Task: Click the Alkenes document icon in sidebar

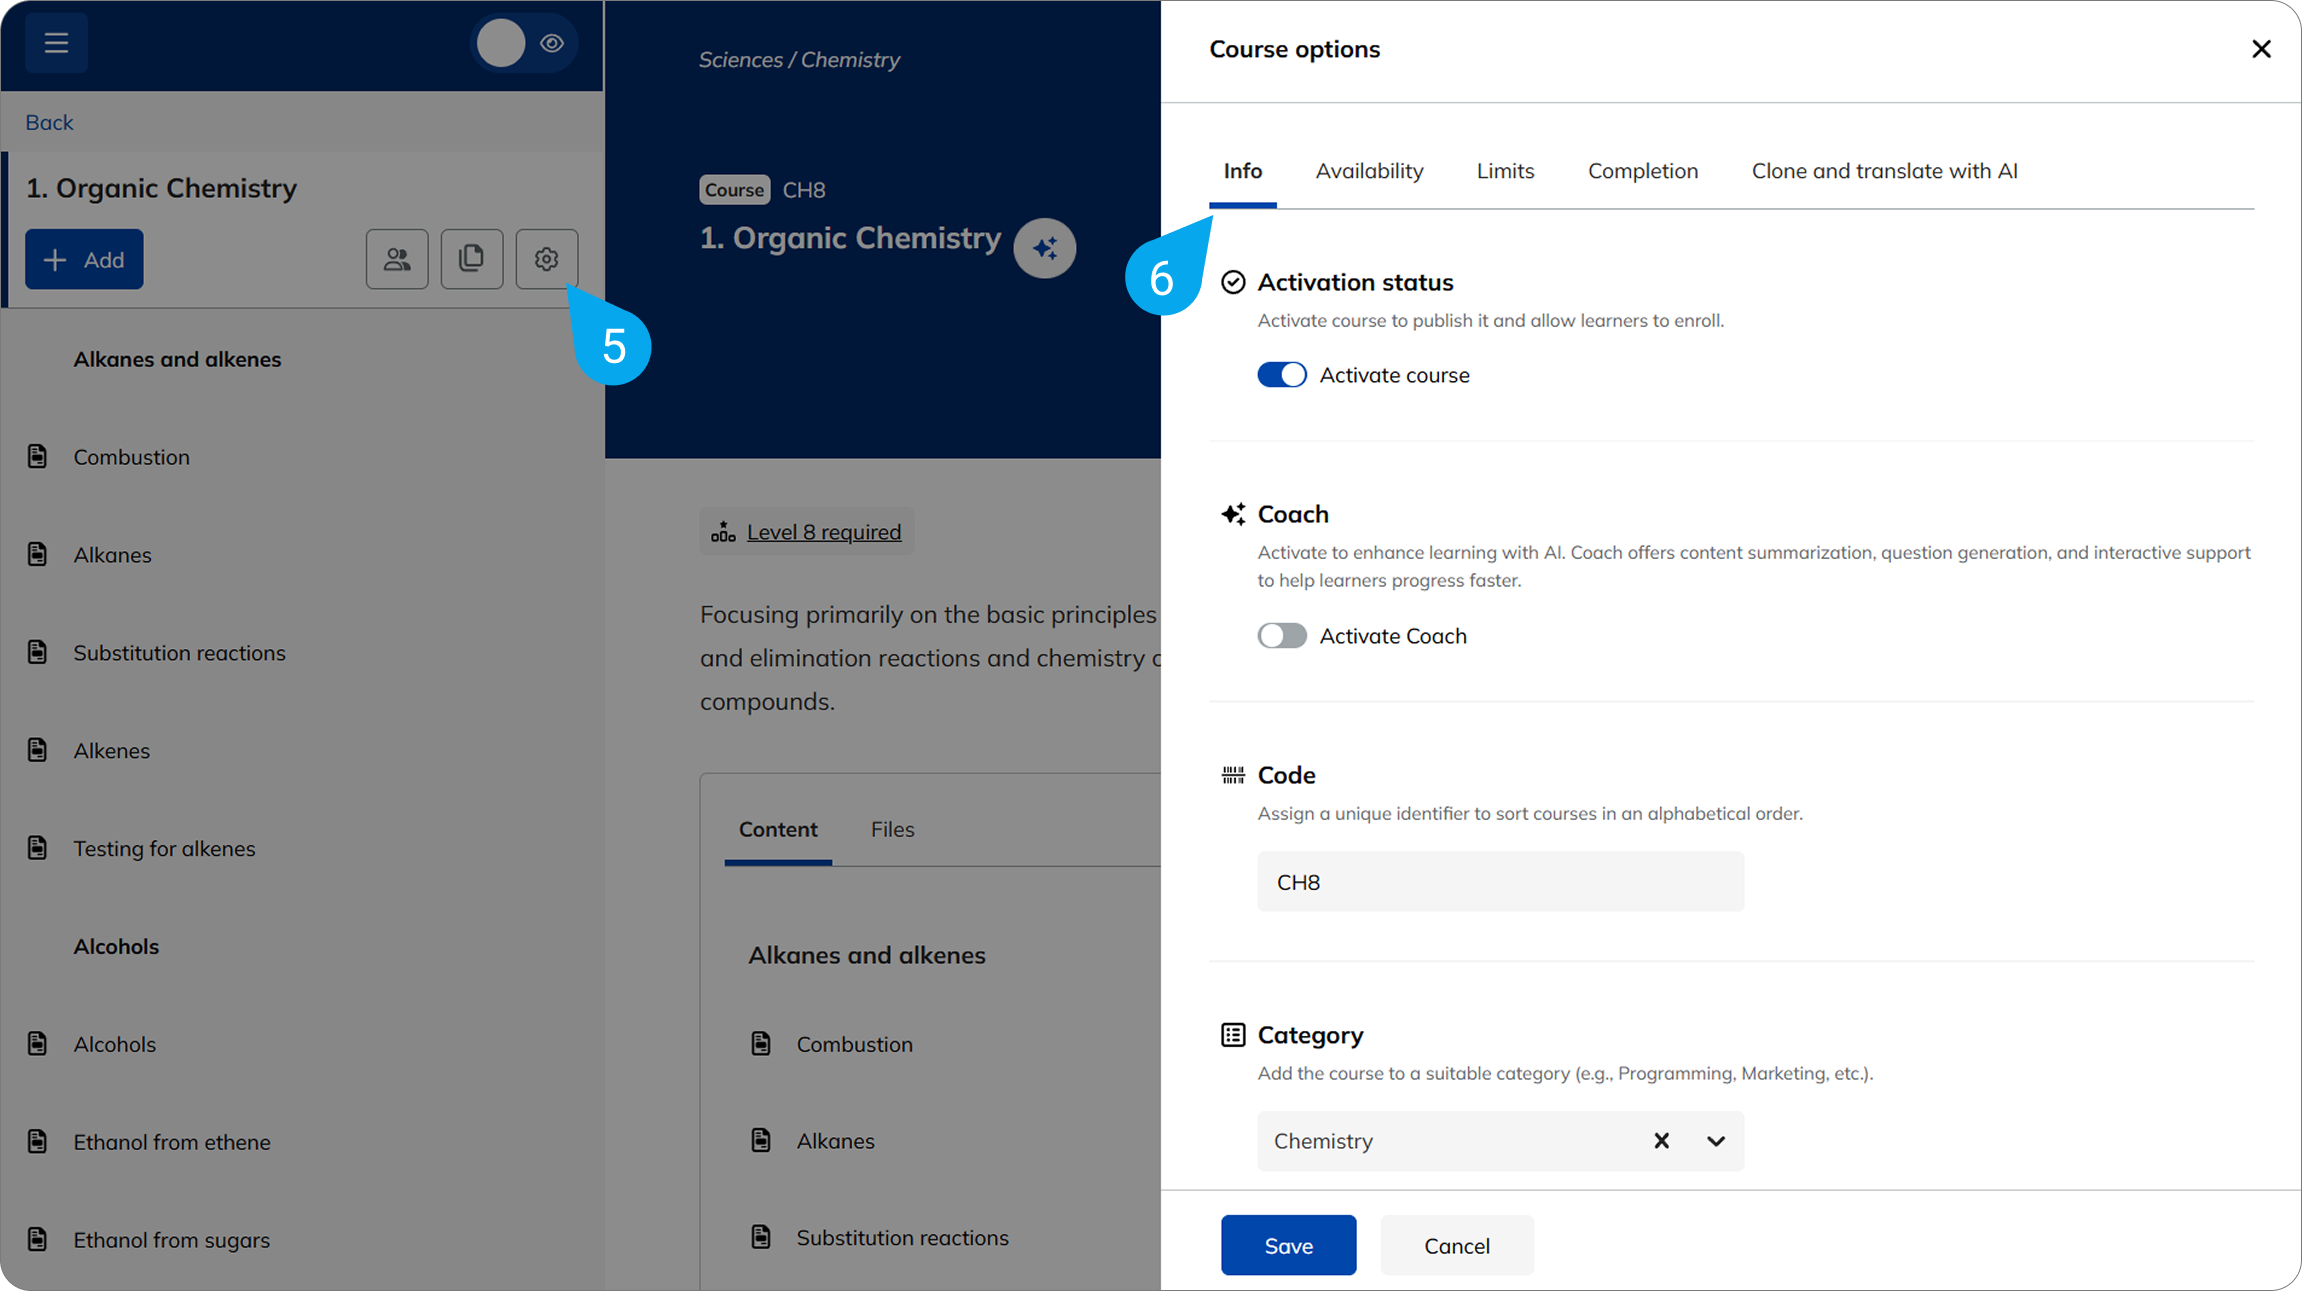Action: (x=38, y=750)
